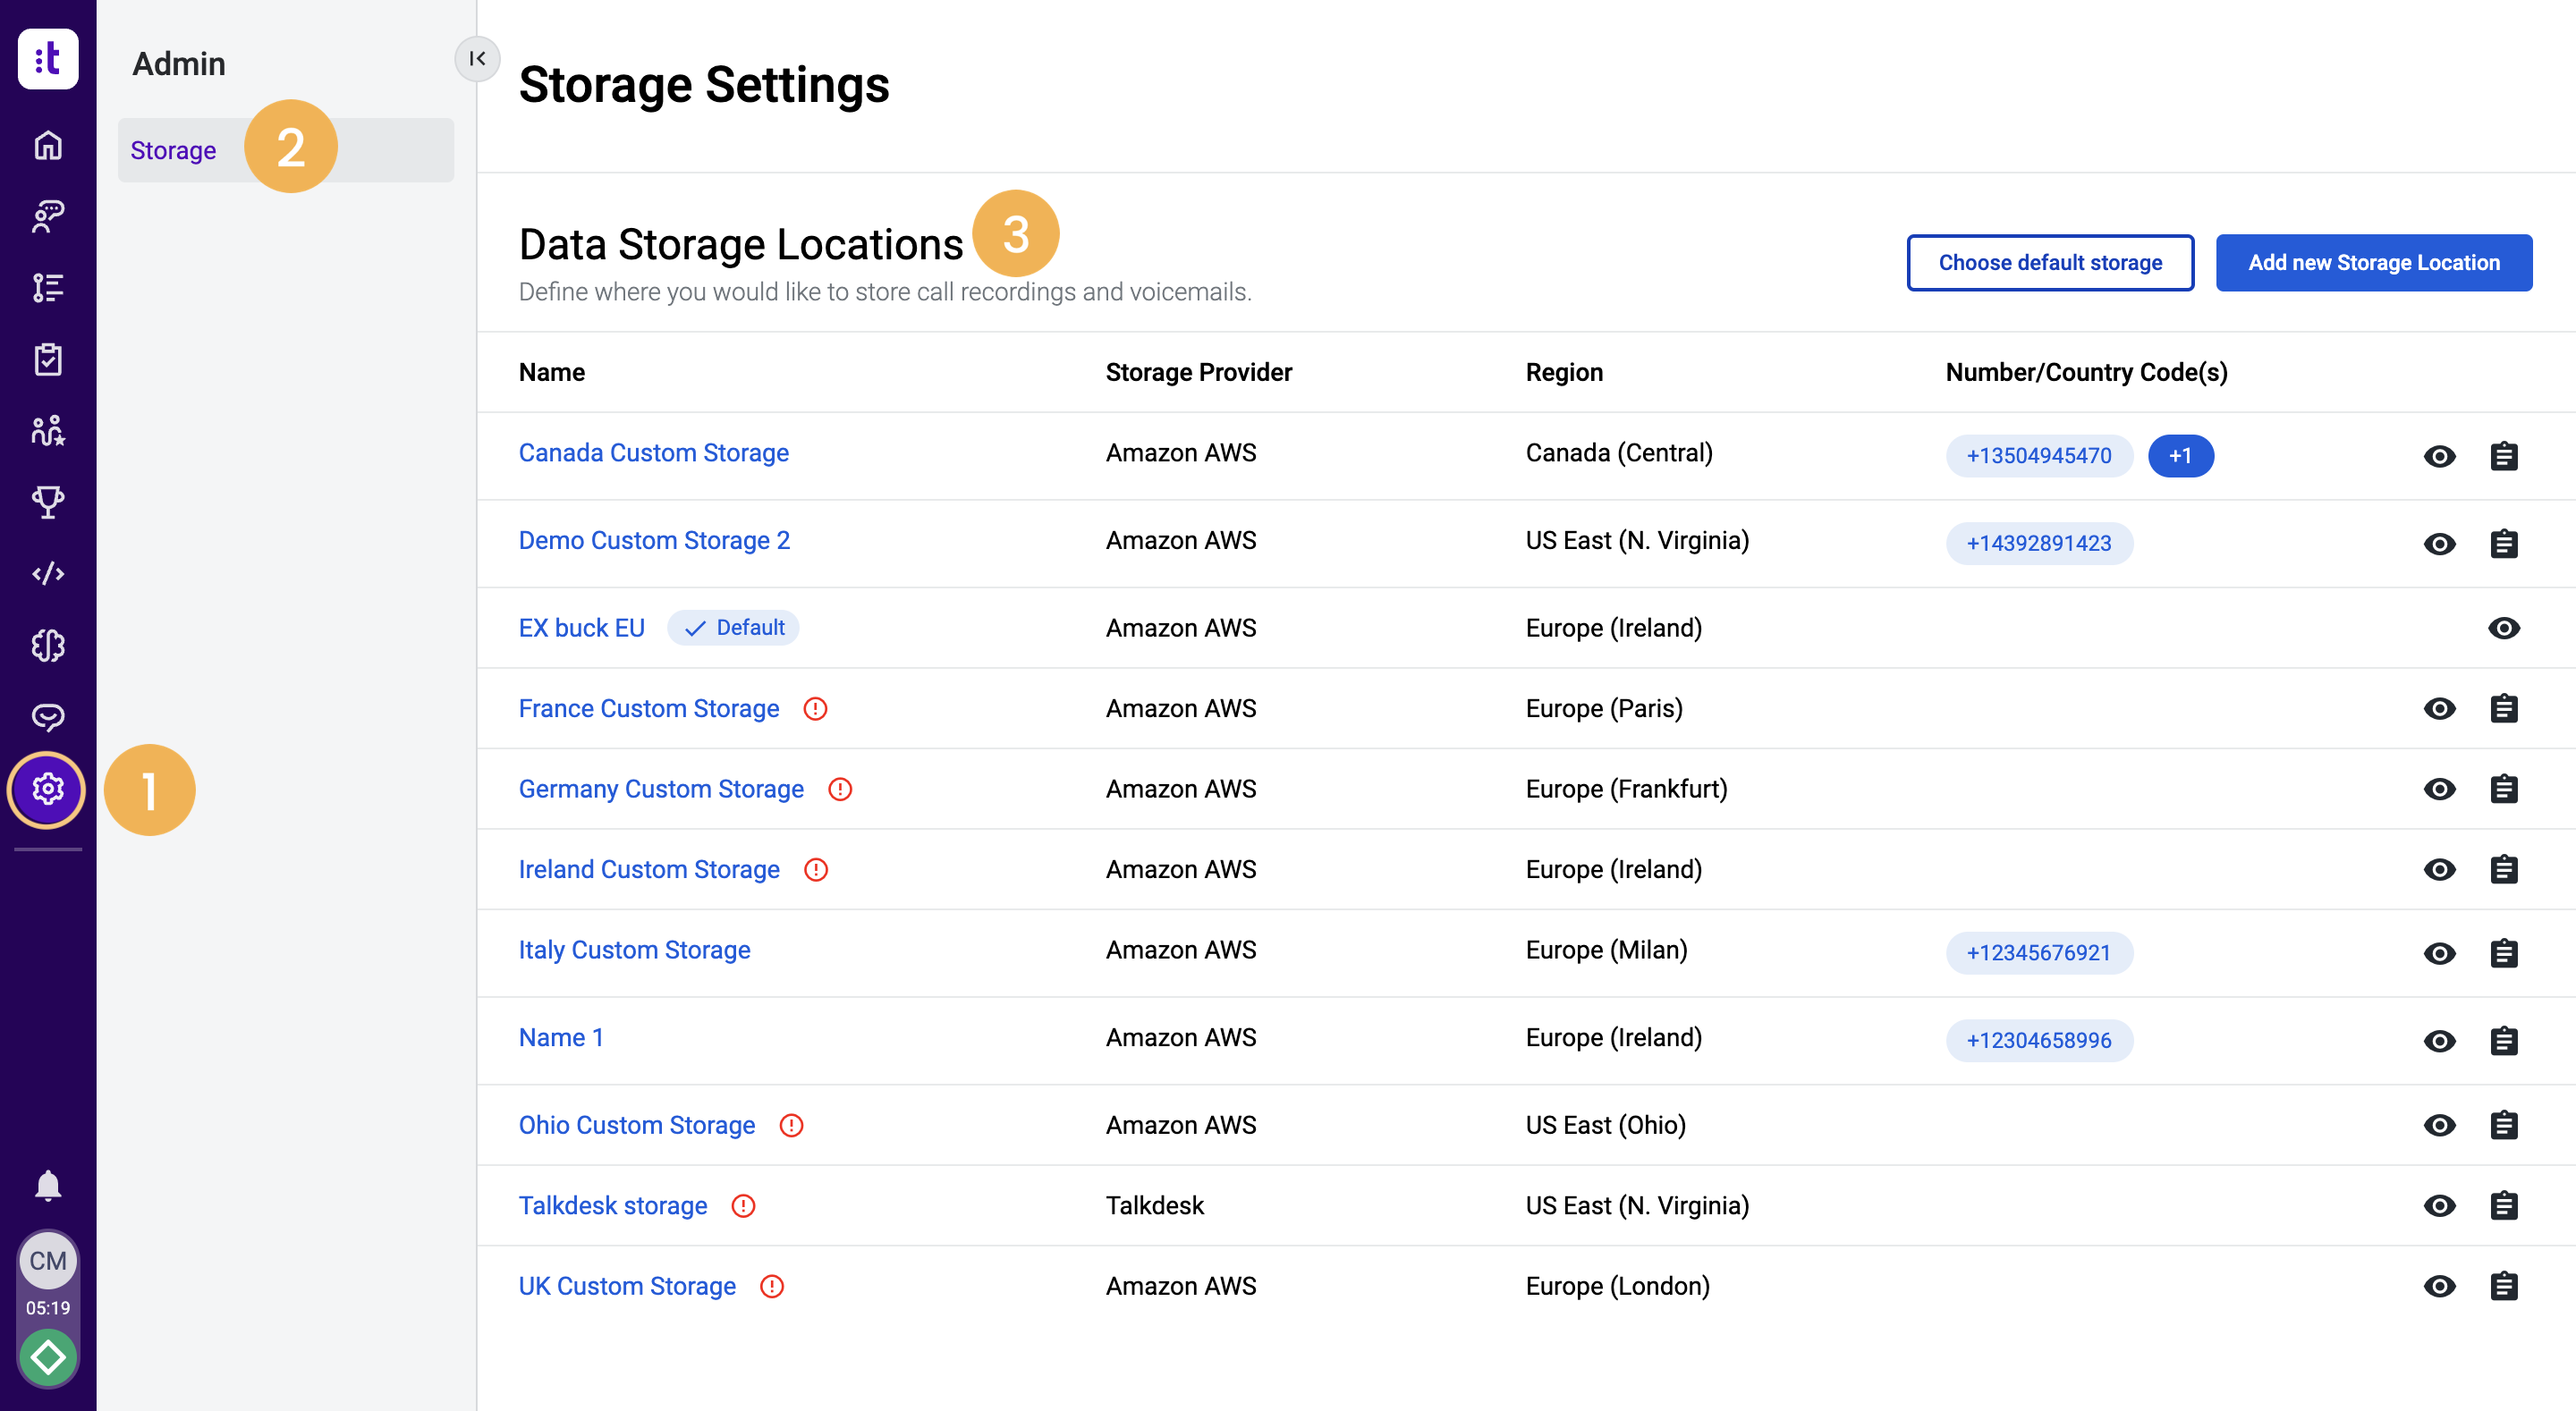The width and height of the screenshot is (2576, 1411).
Task: Click clipboard icon for Italy Custom Storage
Action: 2504,953
